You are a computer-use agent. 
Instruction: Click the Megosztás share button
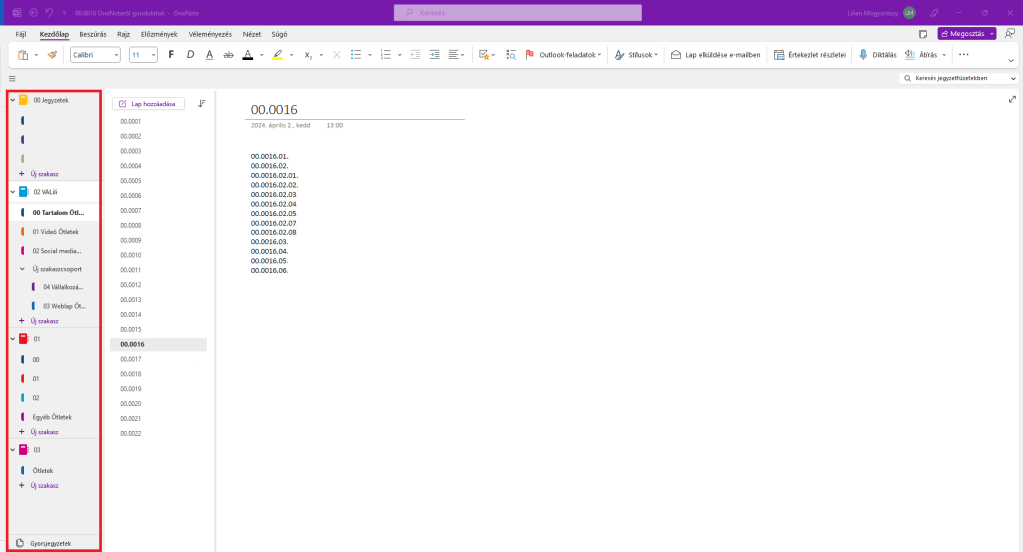click(966, 33)
